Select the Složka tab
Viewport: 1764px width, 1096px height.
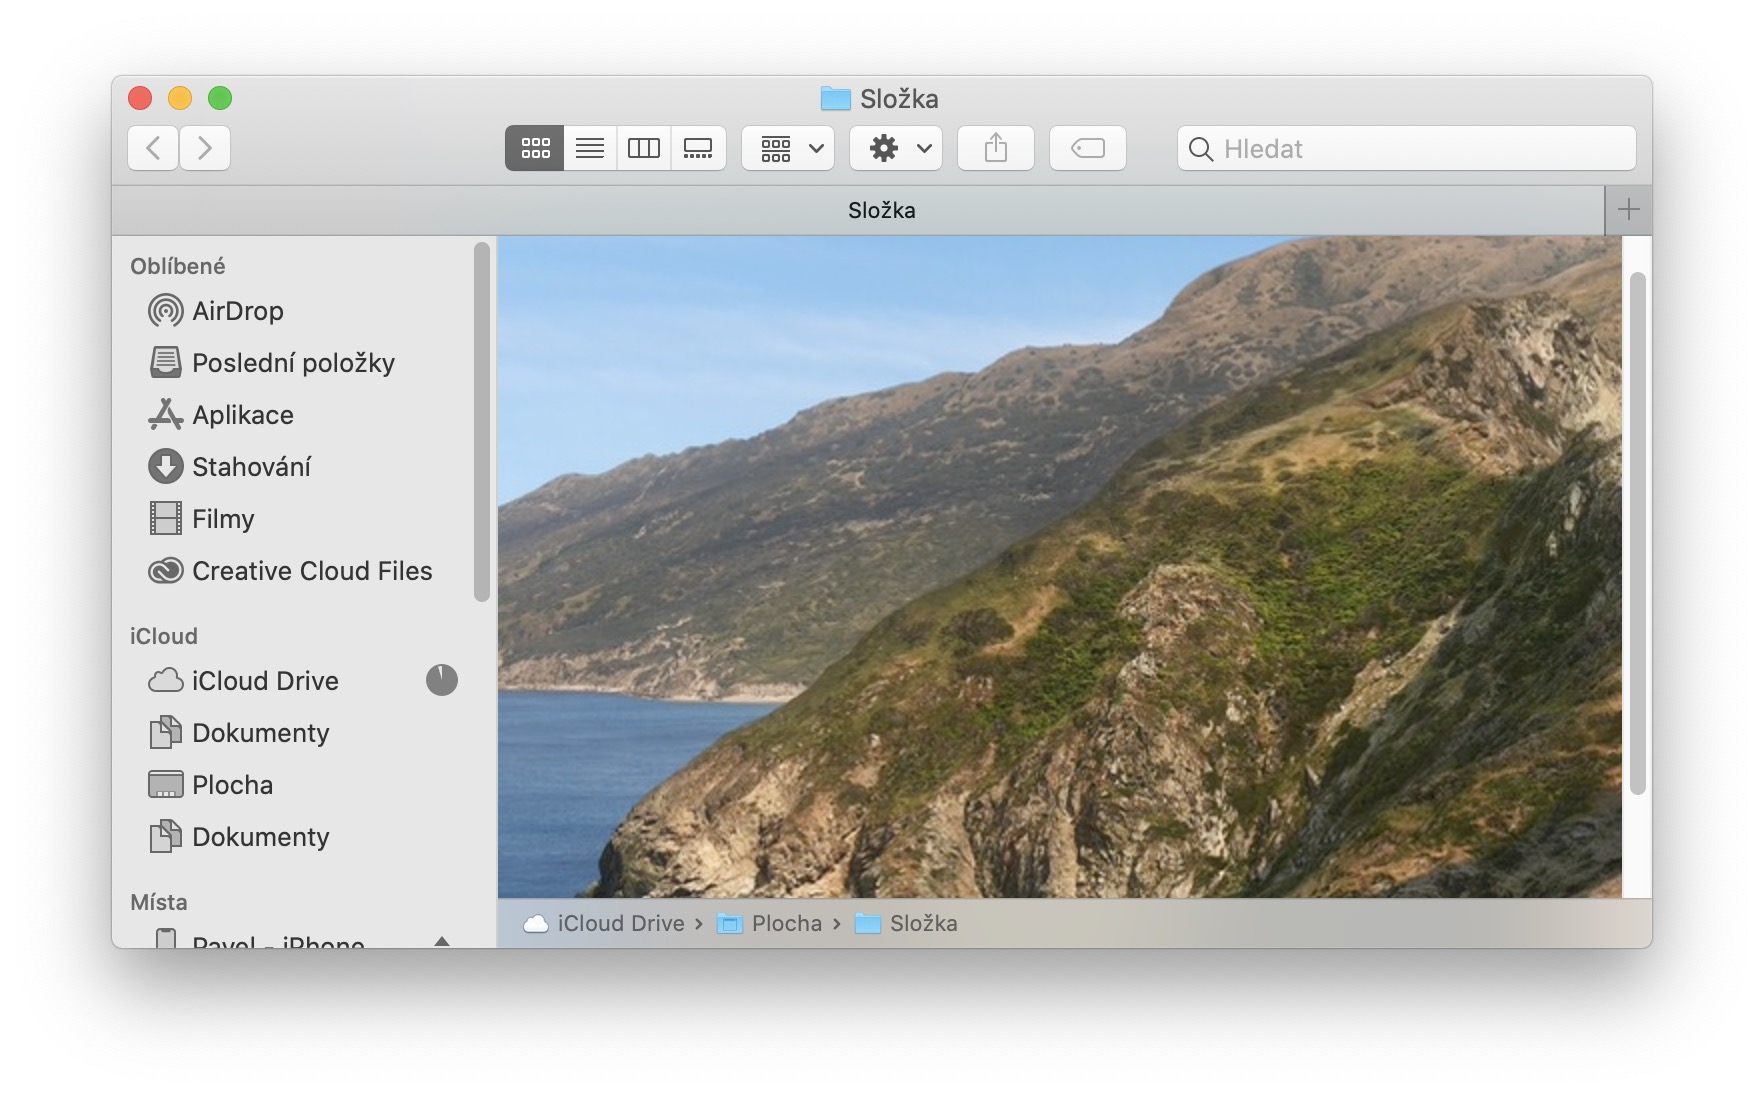tap(880, 210)
